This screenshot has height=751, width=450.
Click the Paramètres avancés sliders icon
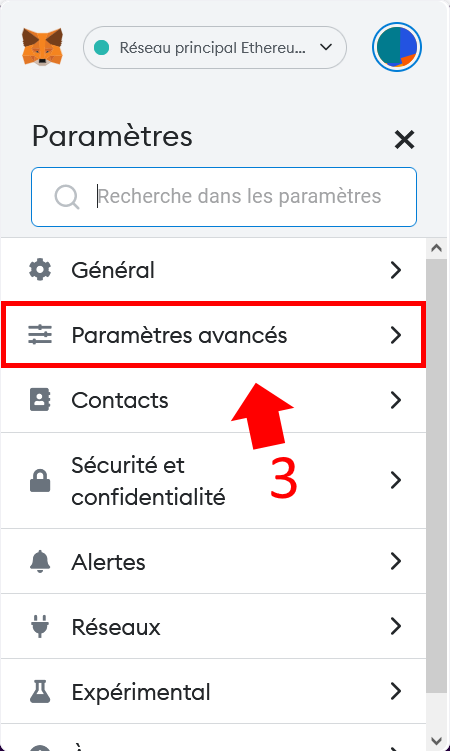click(40, 335)
